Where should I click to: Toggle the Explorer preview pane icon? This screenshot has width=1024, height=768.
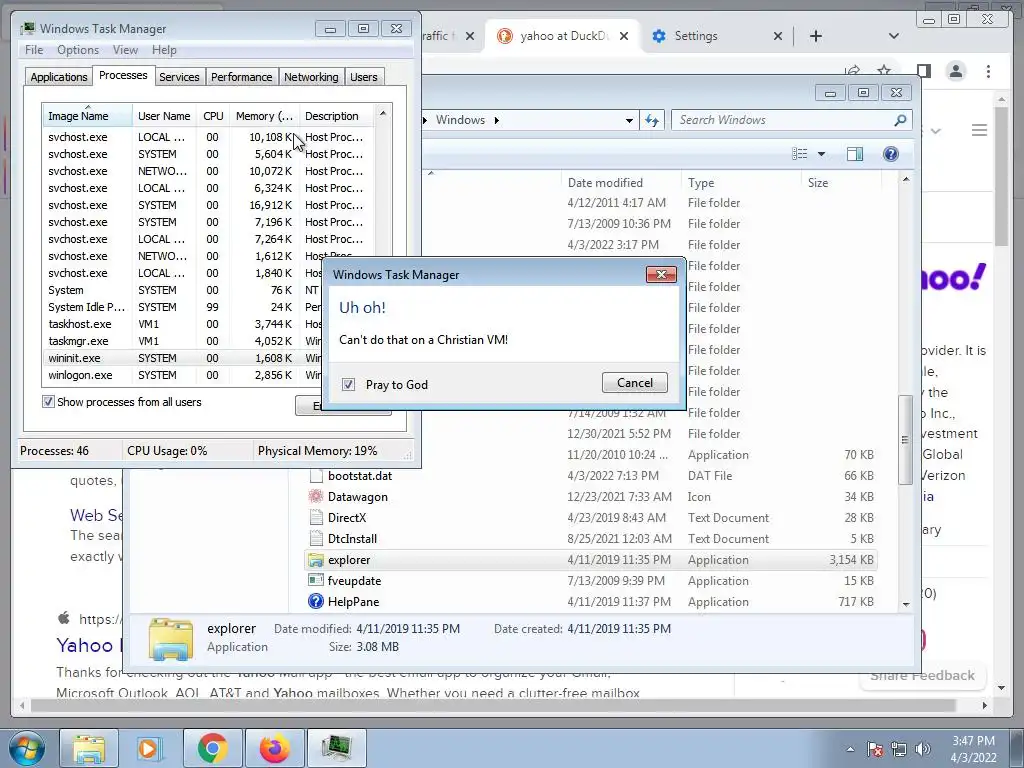[x=855, y=153]
